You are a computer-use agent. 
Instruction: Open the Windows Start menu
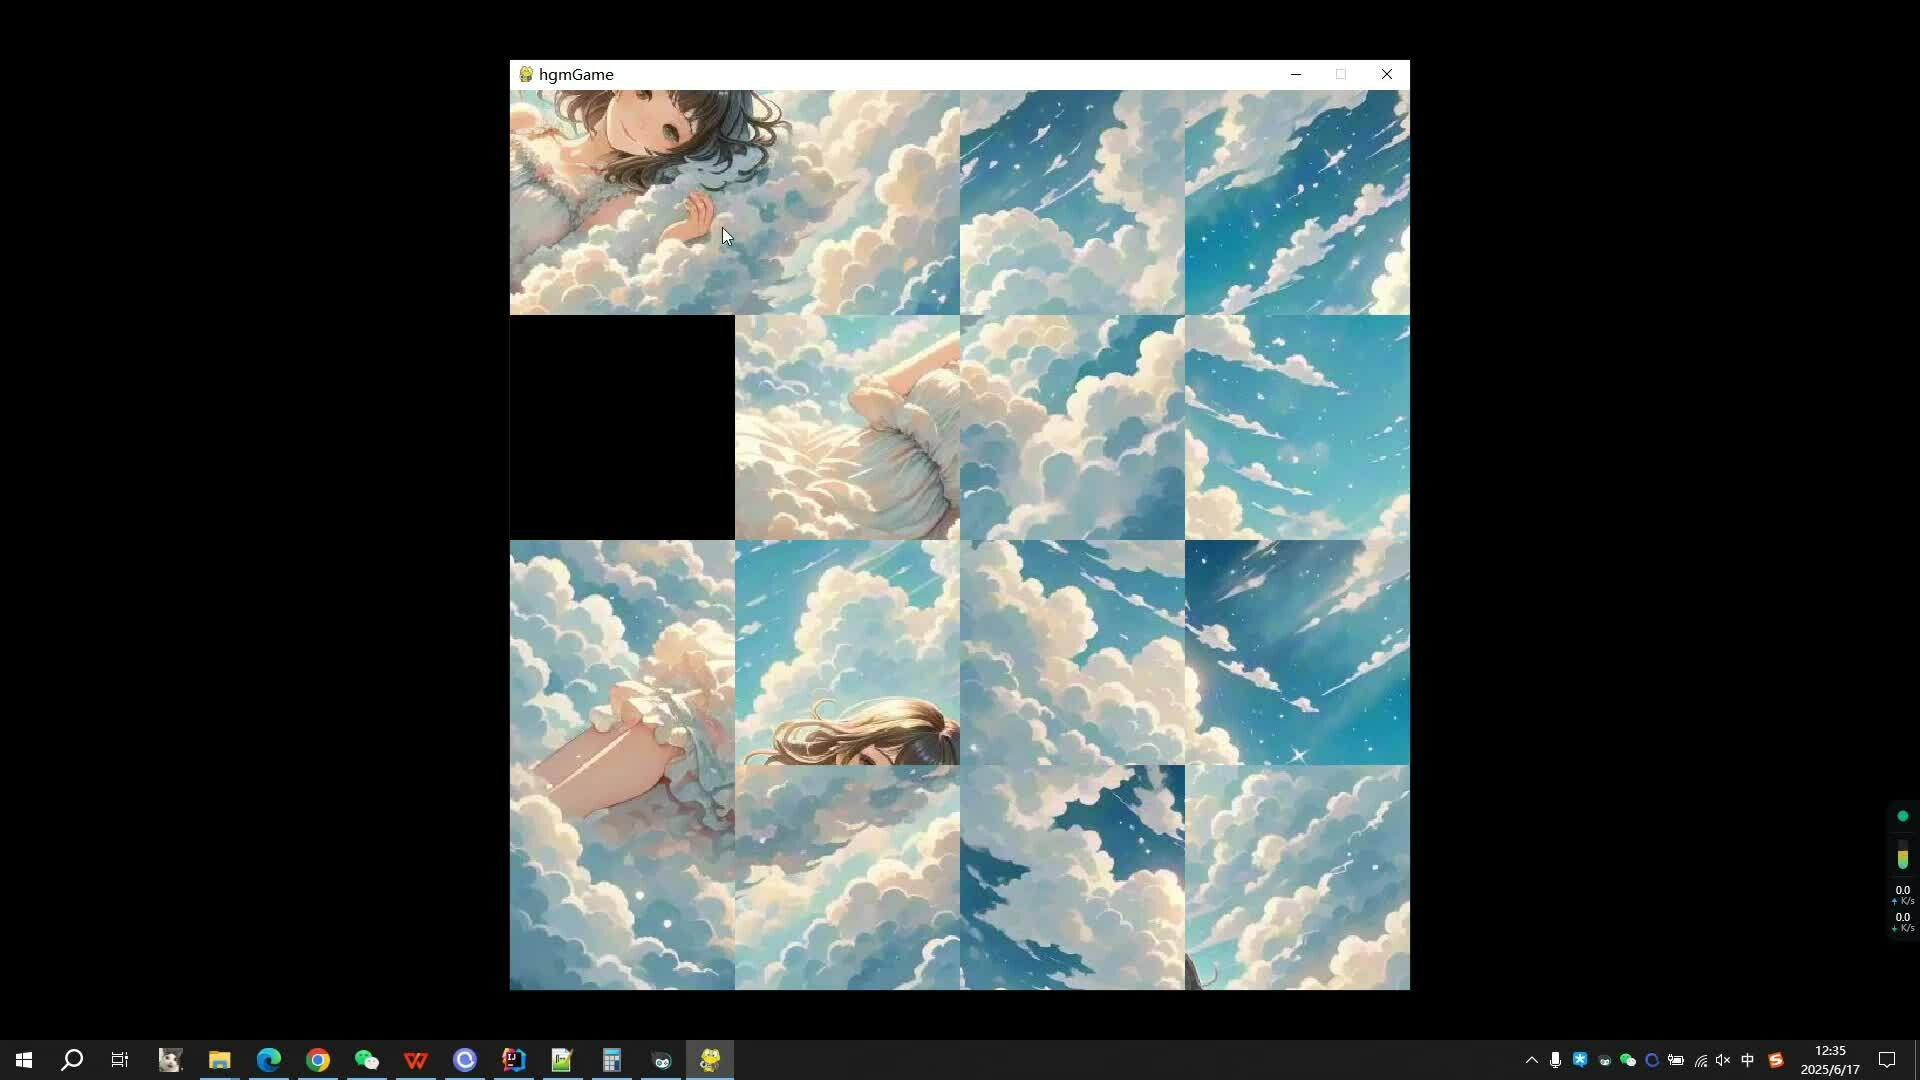pos(24,1060)
